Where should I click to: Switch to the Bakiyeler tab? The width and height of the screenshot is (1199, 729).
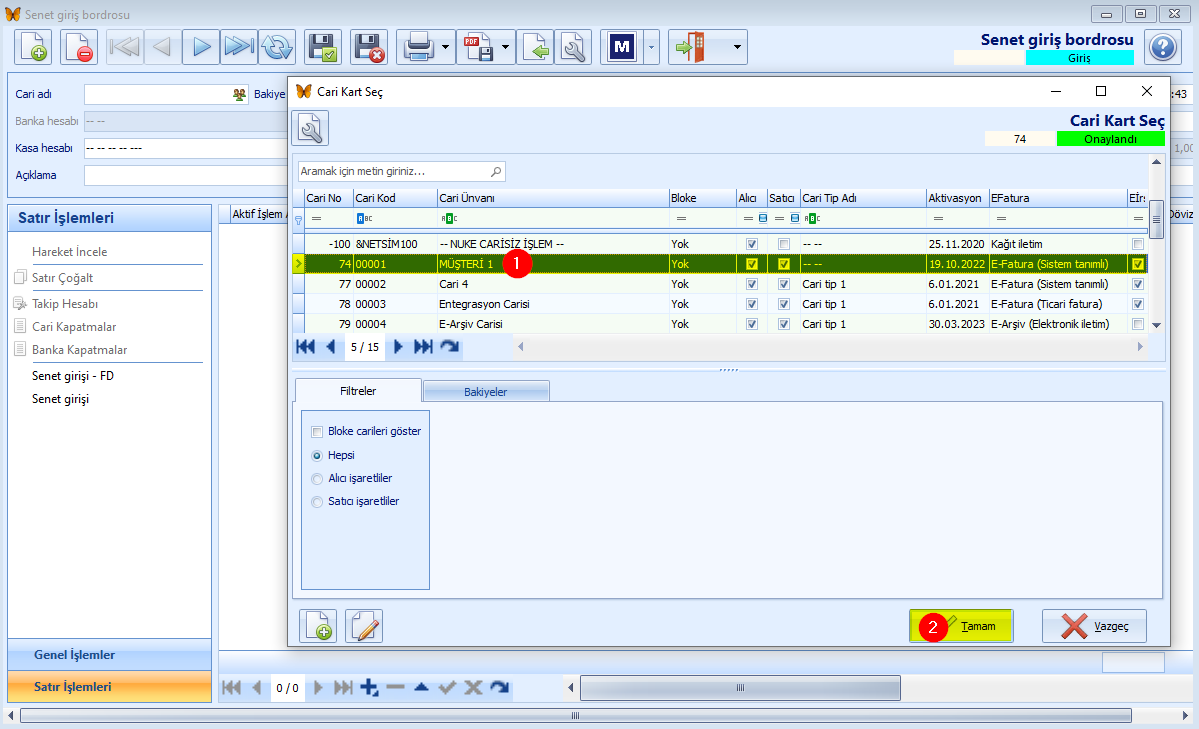(x=486, y=392)
